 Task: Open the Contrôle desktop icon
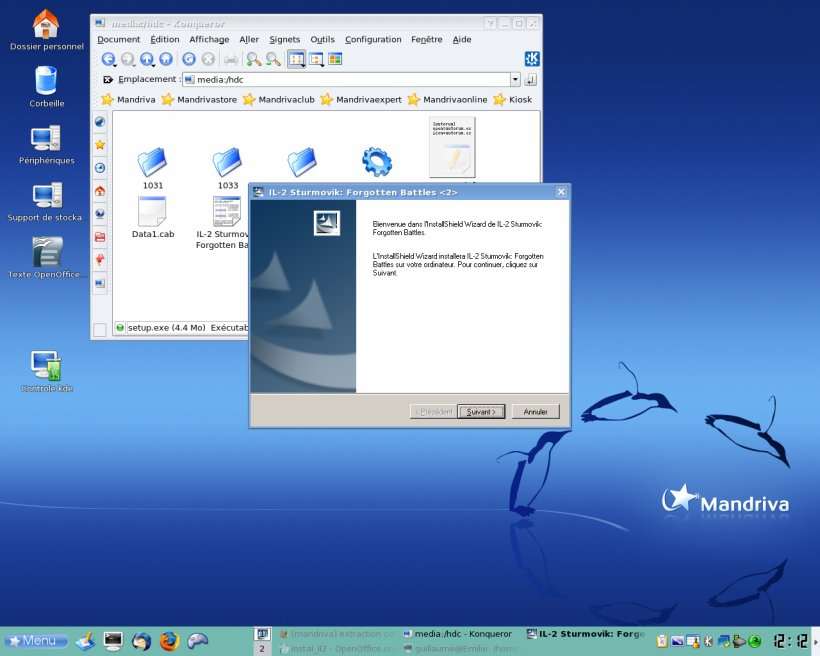[47, 371]
